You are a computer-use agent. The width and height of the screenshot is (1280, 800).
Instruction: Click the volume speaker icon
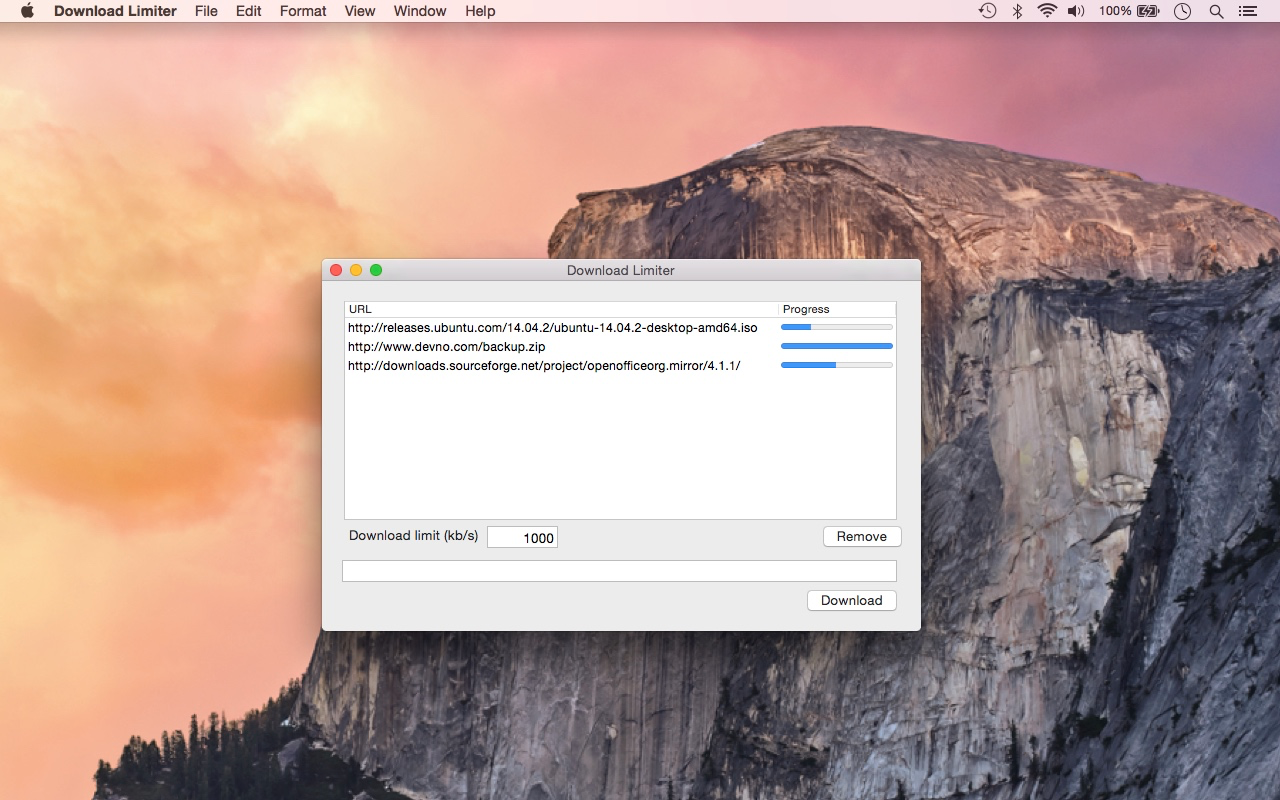tap(1076, 11)
